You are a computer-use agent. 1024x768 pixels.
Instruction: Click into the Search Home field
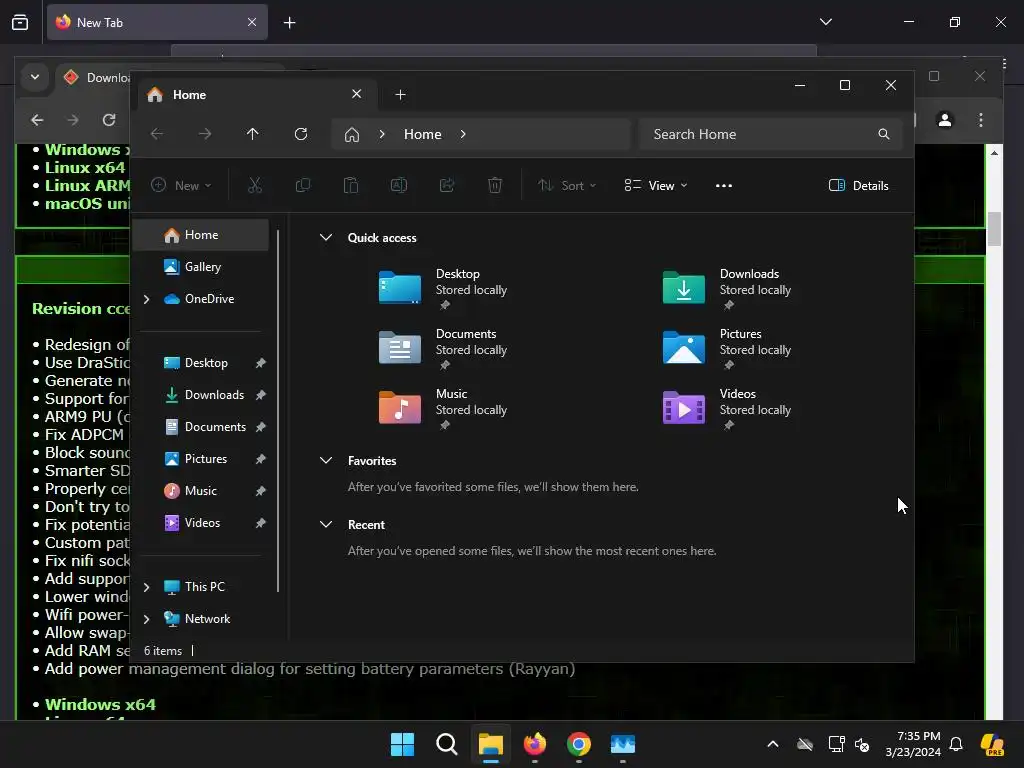pos(770,134)
